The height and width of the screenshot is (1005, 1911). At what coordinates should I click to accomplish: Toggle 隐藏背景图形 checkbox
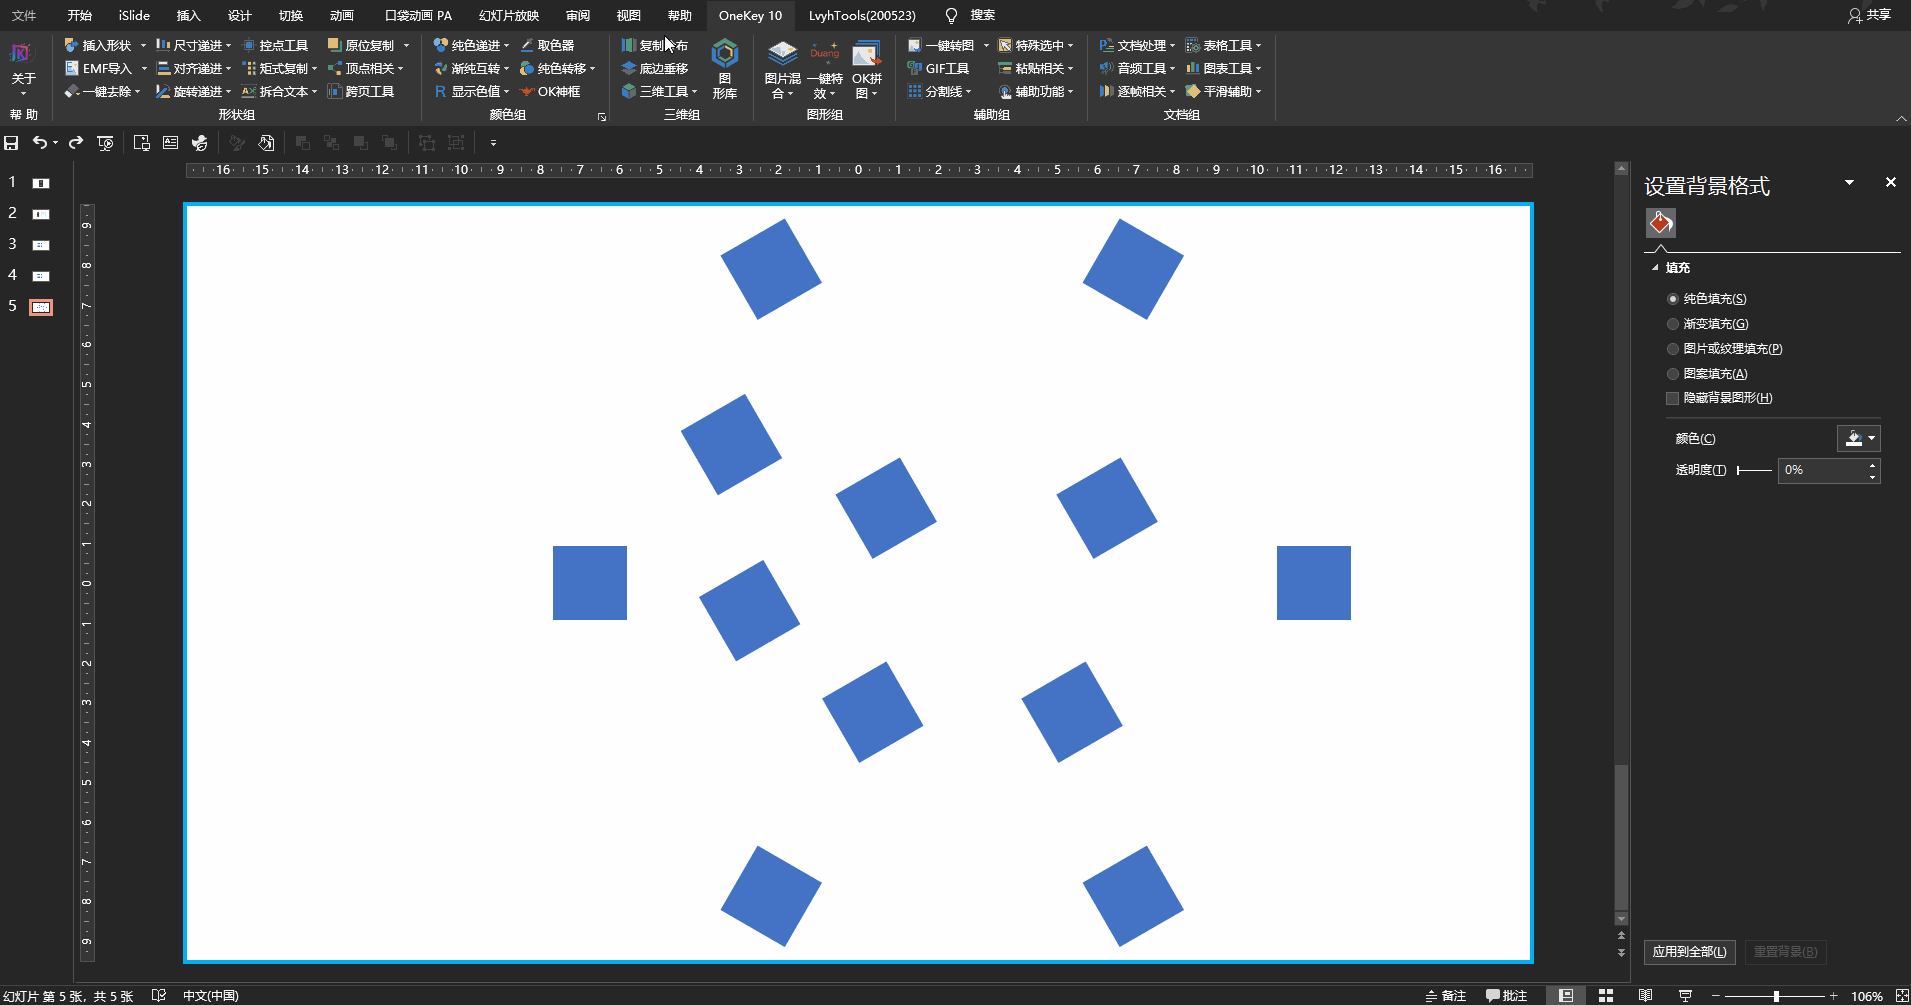(x=1672, y=398)
